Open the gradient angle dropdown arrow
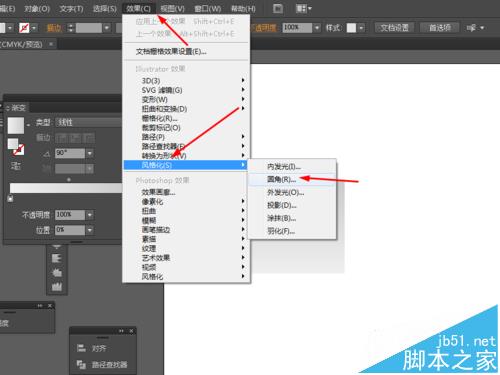Screen dimensions: 500x375 (90, 154)
